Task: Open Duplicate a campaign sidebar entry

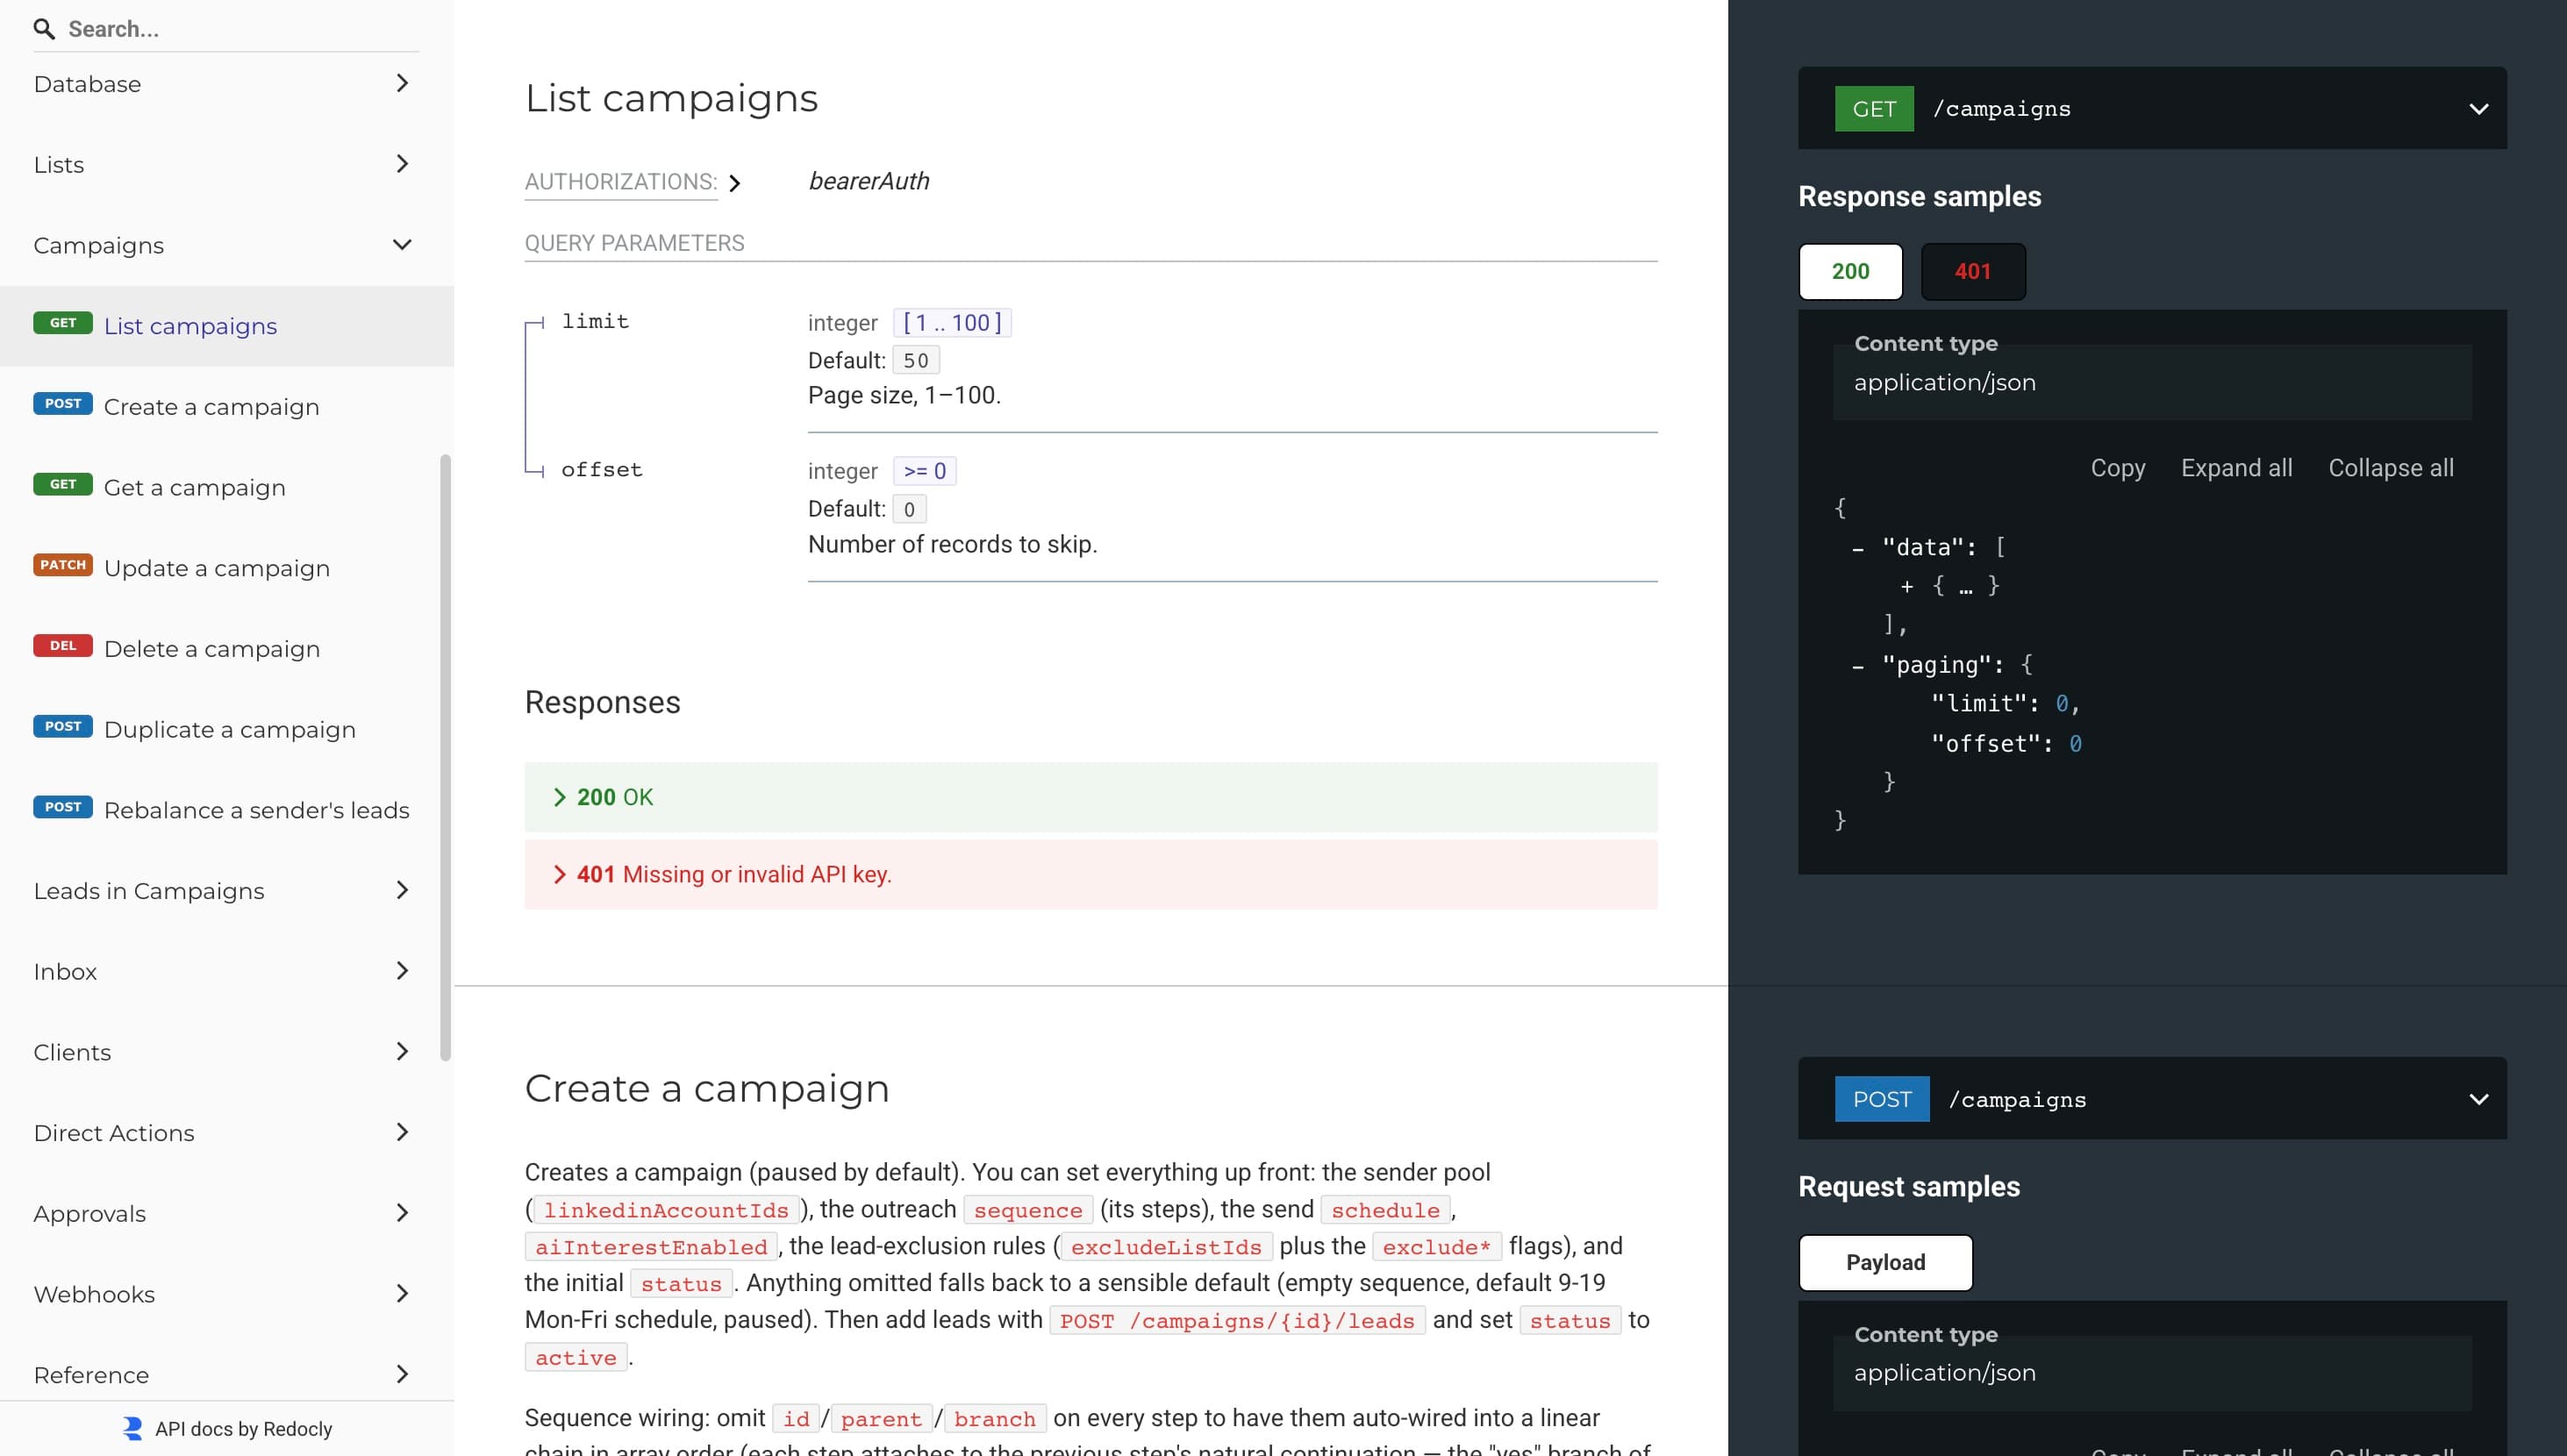Action: [226, 729]
